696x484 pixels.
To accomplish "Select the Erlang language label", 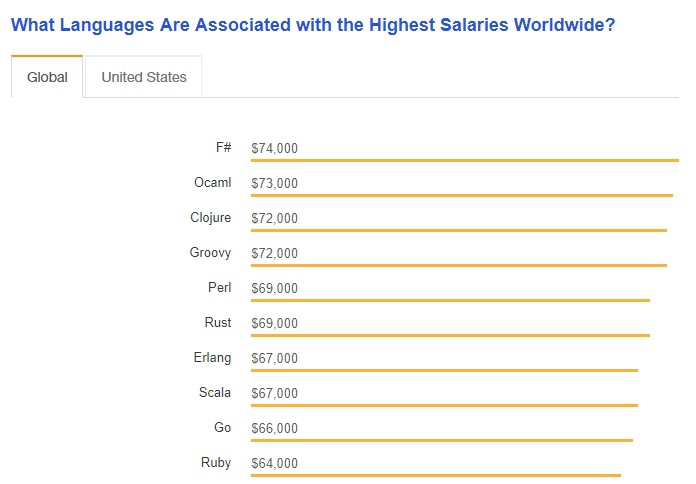I will [212, 357].
